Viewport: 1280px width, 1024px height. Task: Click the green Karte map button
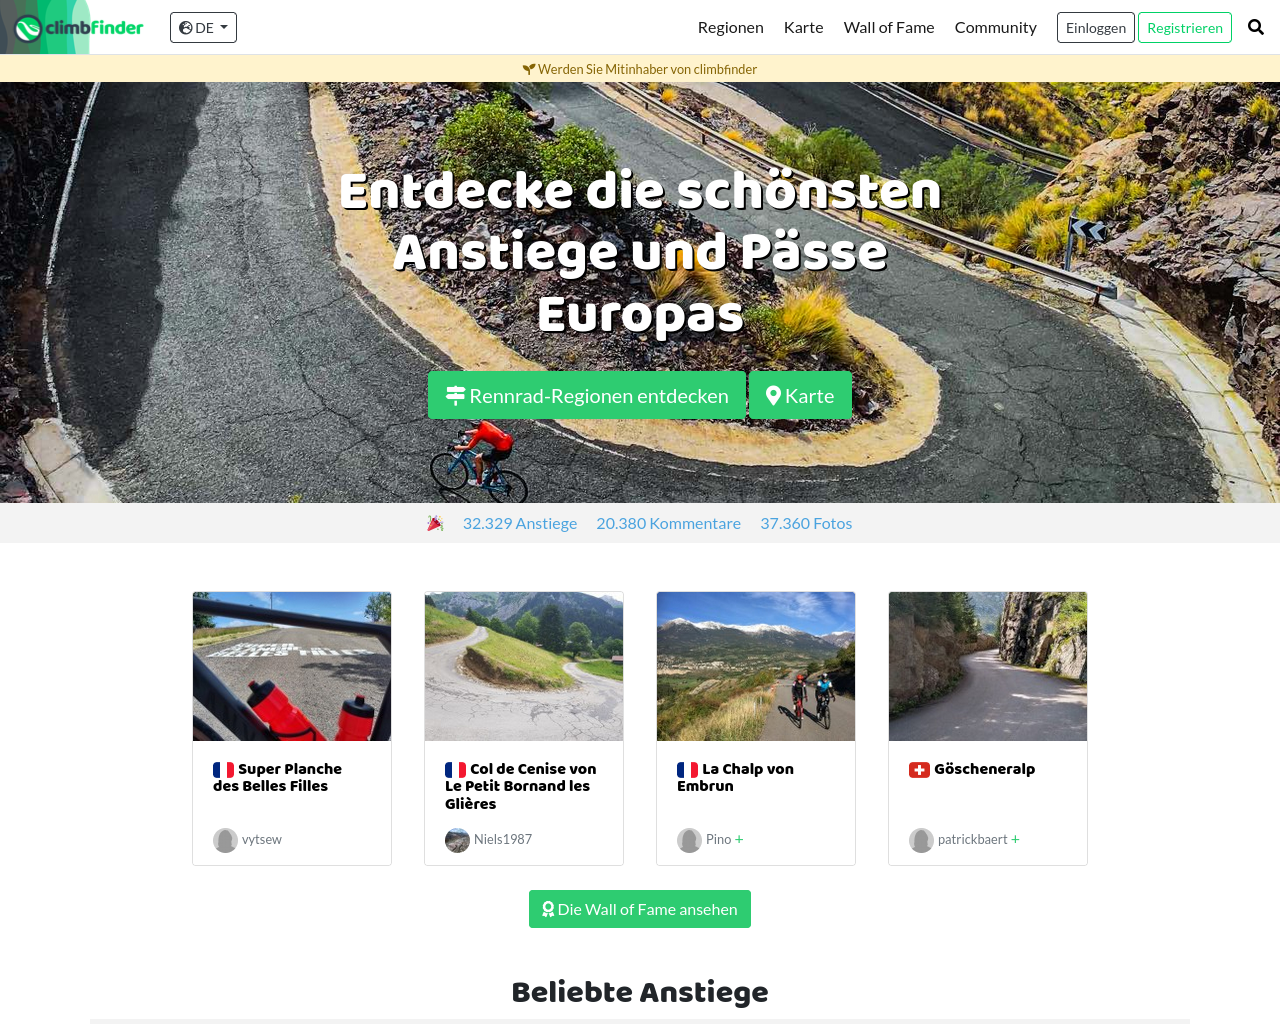pos(800,395)
